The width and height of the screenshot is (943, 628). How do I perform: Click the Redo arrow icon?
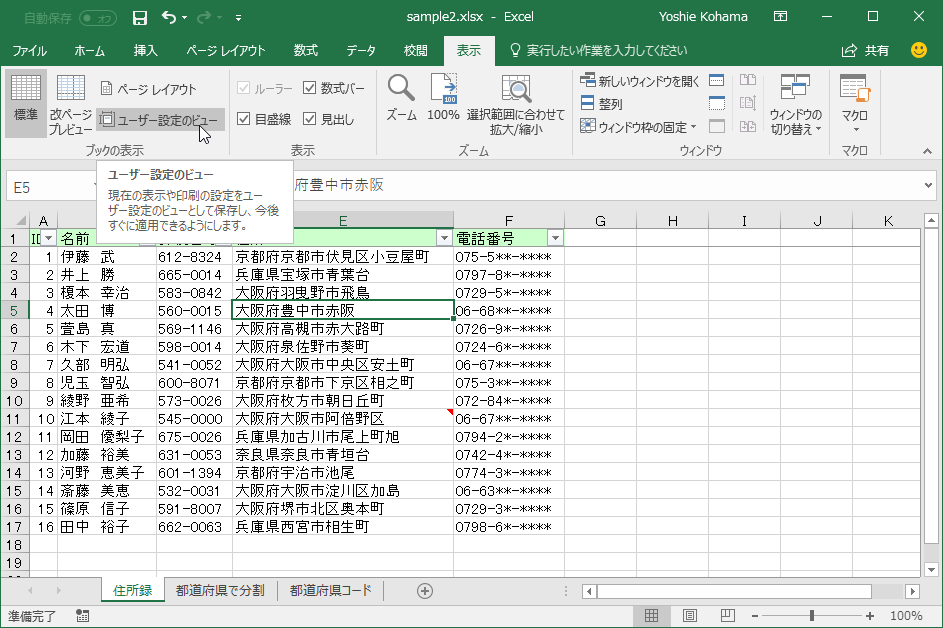(204, 17)
